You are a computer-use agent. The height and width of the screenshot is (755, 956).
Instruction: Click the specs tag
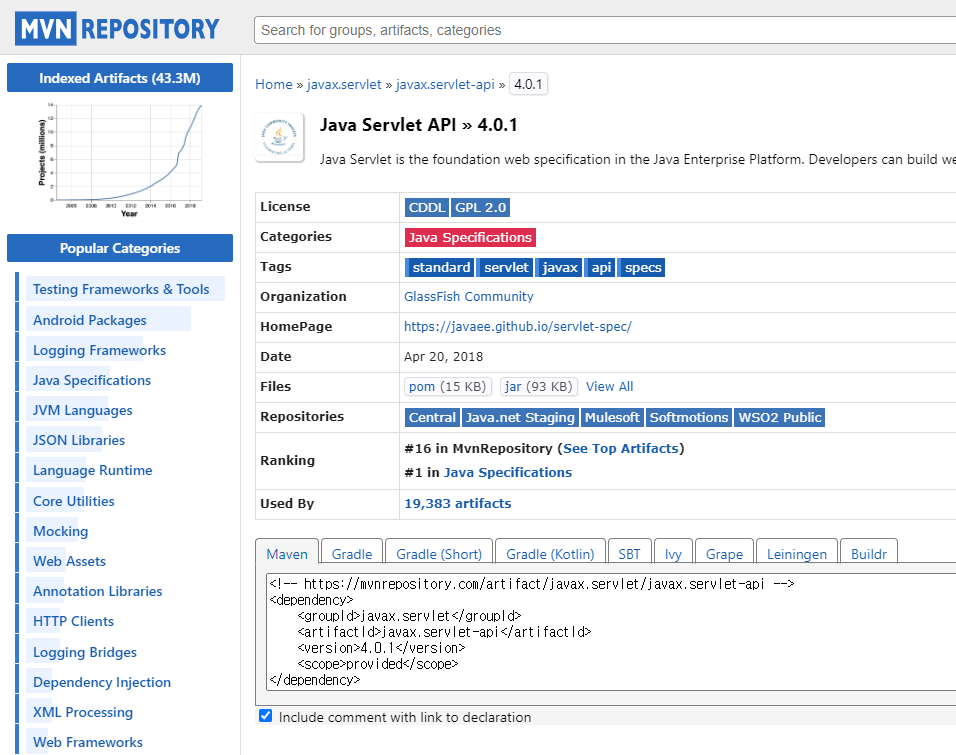click(643, 267)
